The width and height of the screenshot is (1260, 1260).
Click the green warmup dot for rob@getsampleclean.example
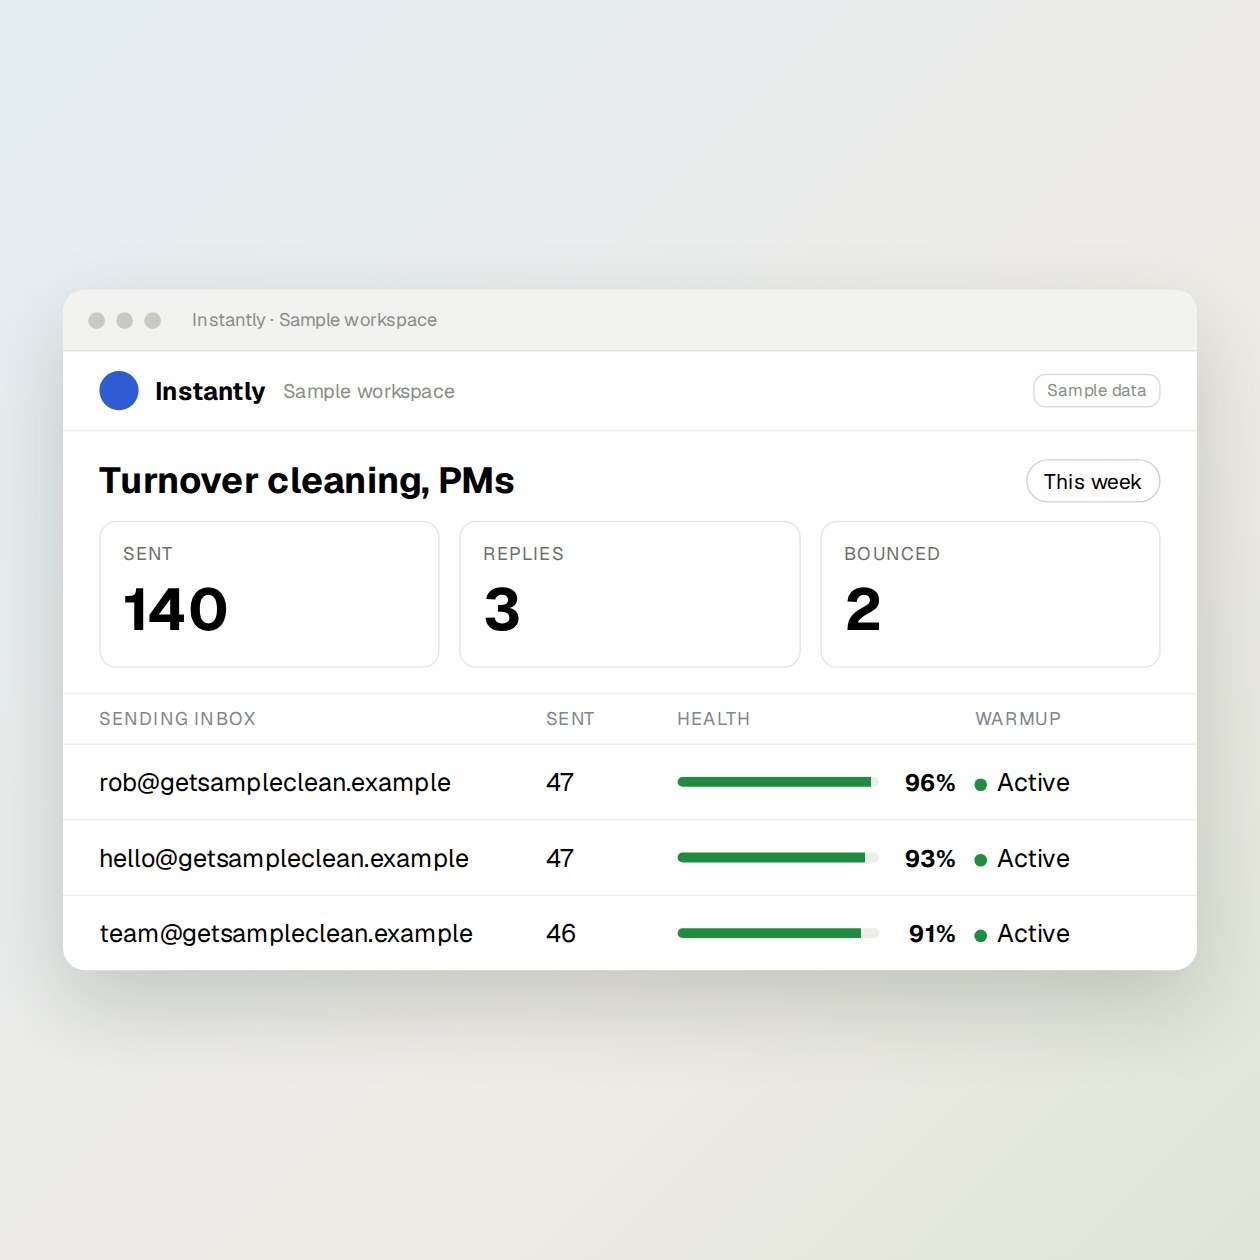coord(981,785)
